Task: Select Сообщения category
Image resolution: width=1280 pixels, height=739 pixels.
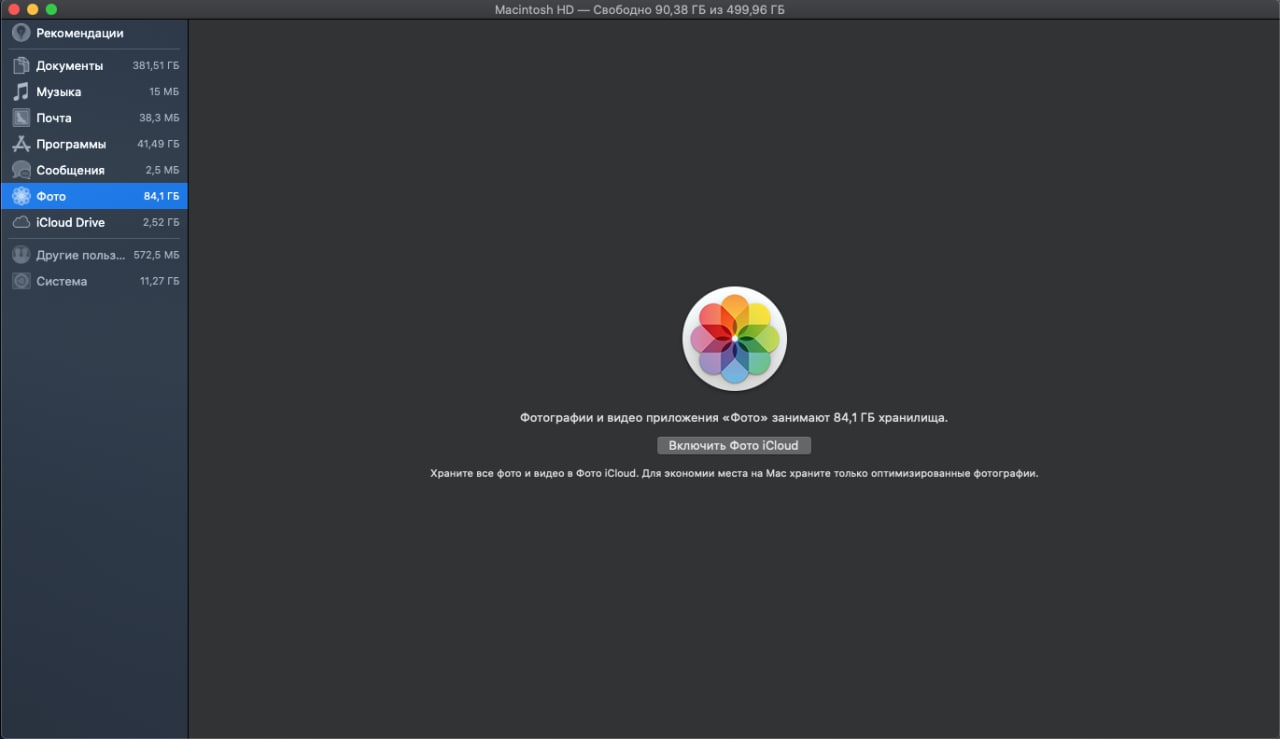Action: tap(70, 170)
